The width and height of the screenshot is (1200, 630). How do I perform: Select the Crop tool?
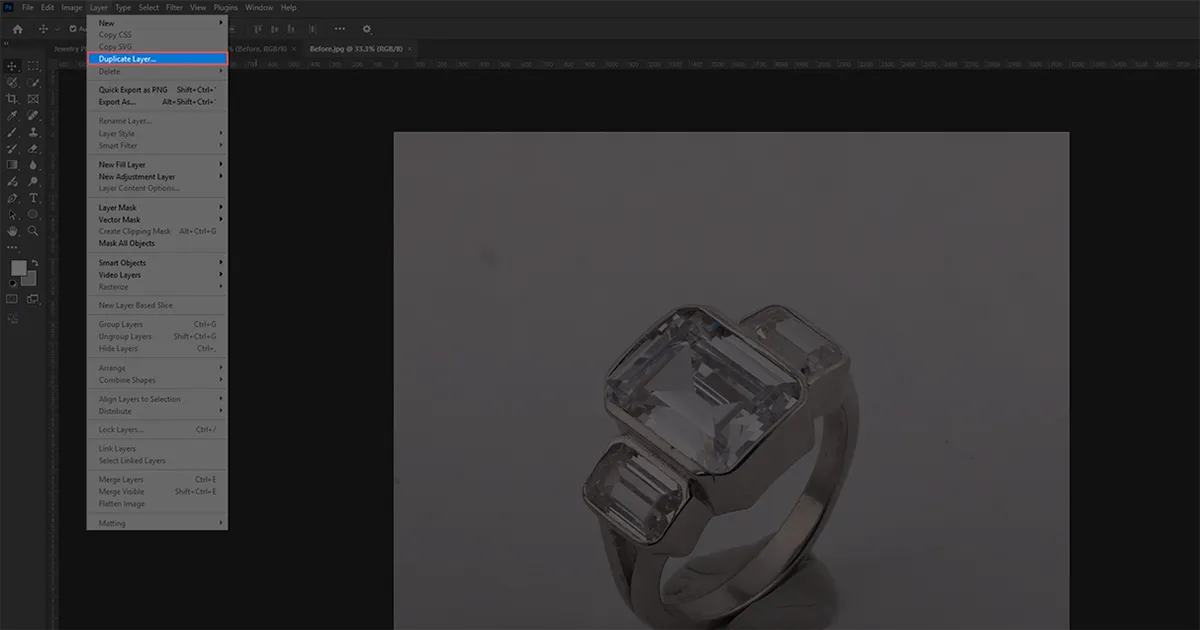(x=12, y=100)
